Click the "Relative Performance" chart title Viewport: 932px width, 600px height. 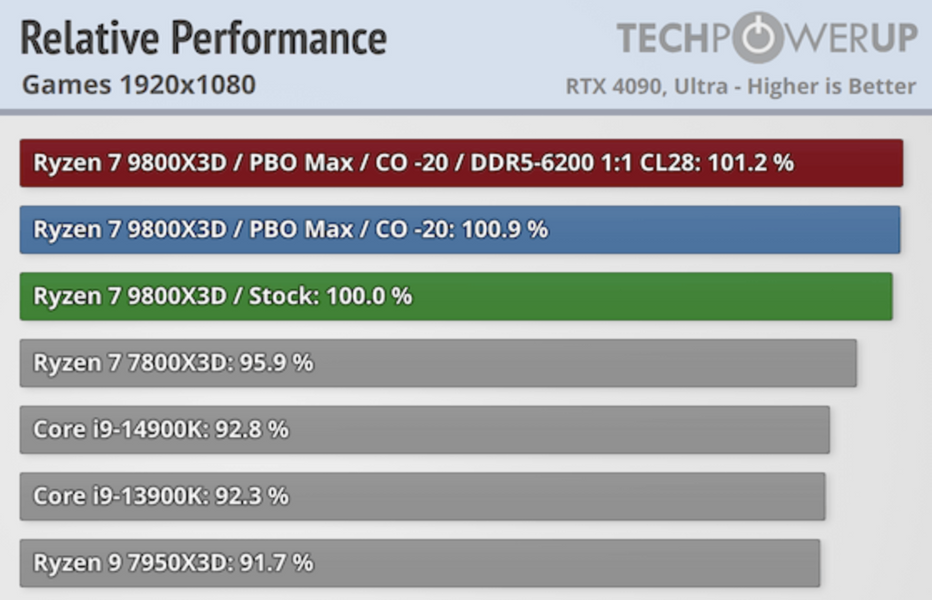point(204,38)
